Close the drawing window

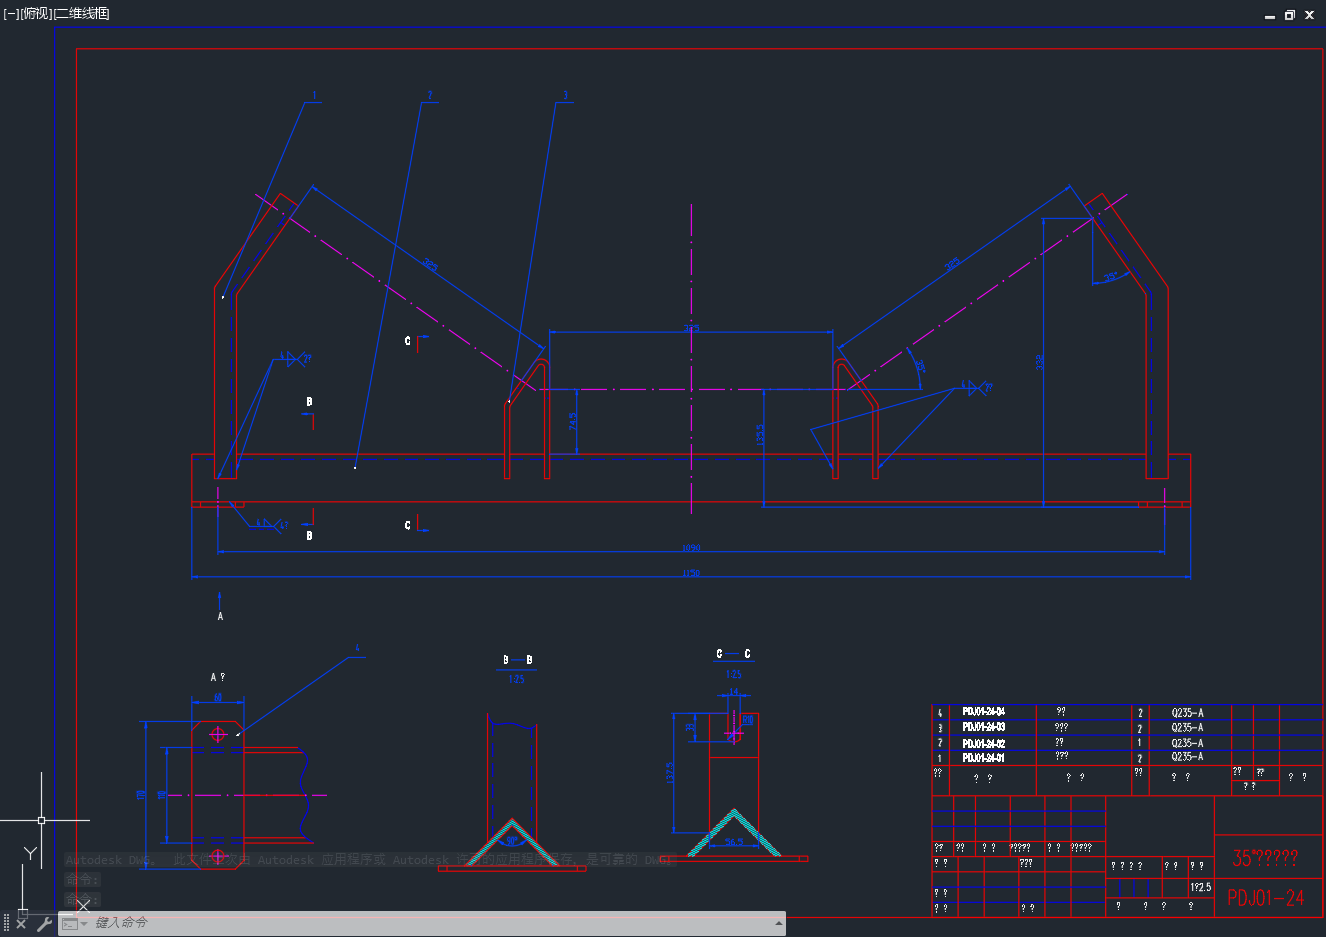pos(1310,15)
